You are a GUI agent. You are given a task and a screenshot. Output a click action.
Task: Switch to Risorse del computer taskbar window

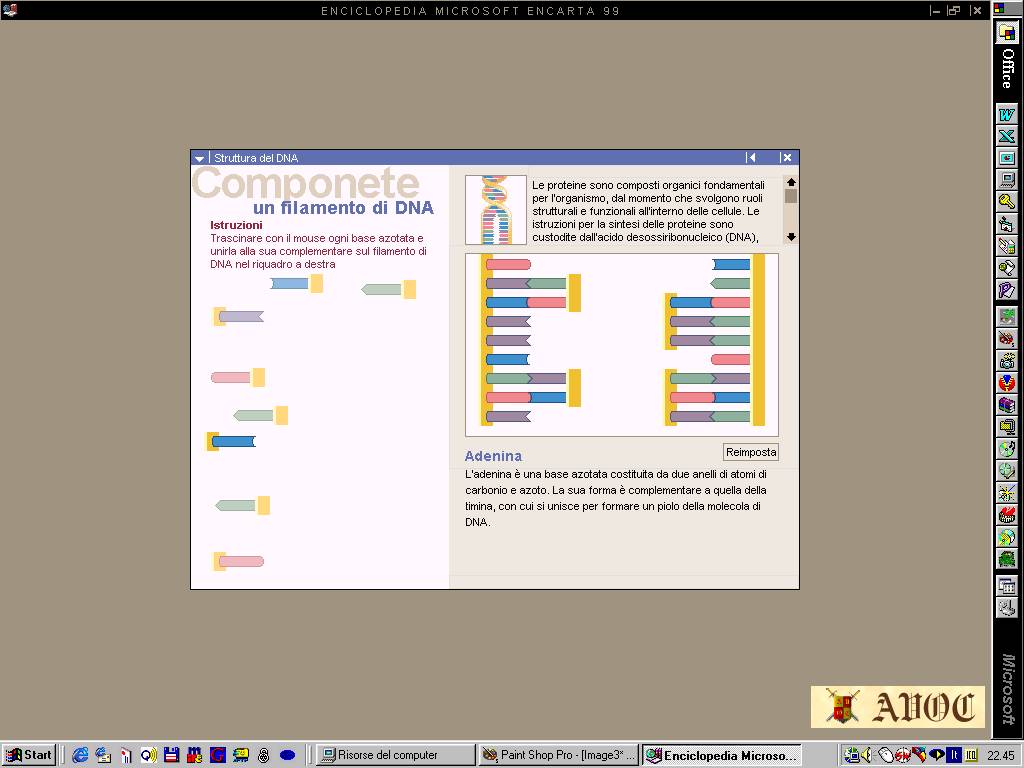pos(396,755)
